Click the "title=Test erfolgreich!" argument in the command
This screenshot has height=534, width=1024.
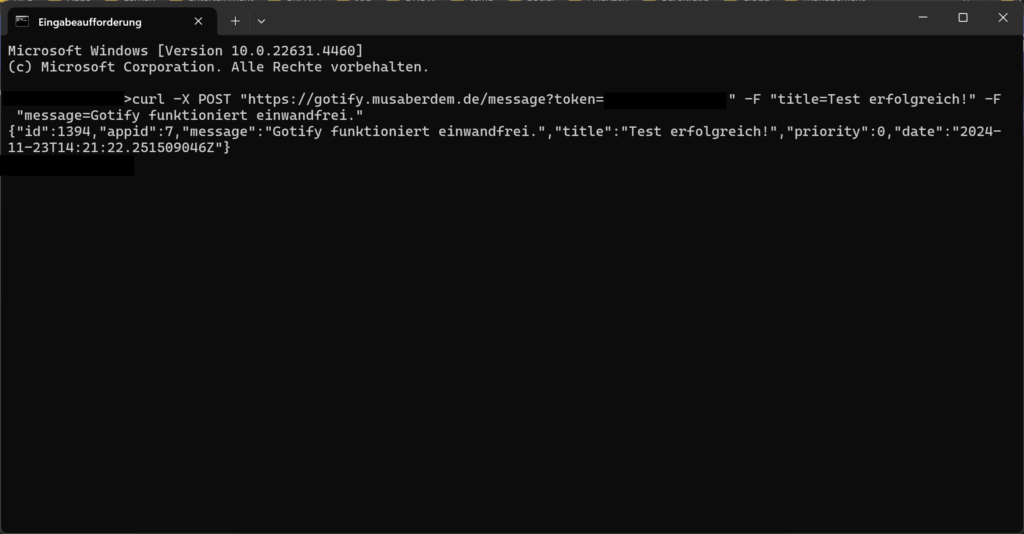tap(872, 99)
